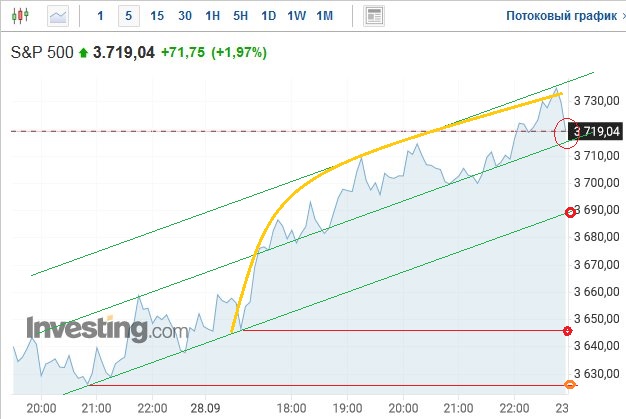
Task: Click the red marker at 3 690 level
Action: tap(570, 212)
